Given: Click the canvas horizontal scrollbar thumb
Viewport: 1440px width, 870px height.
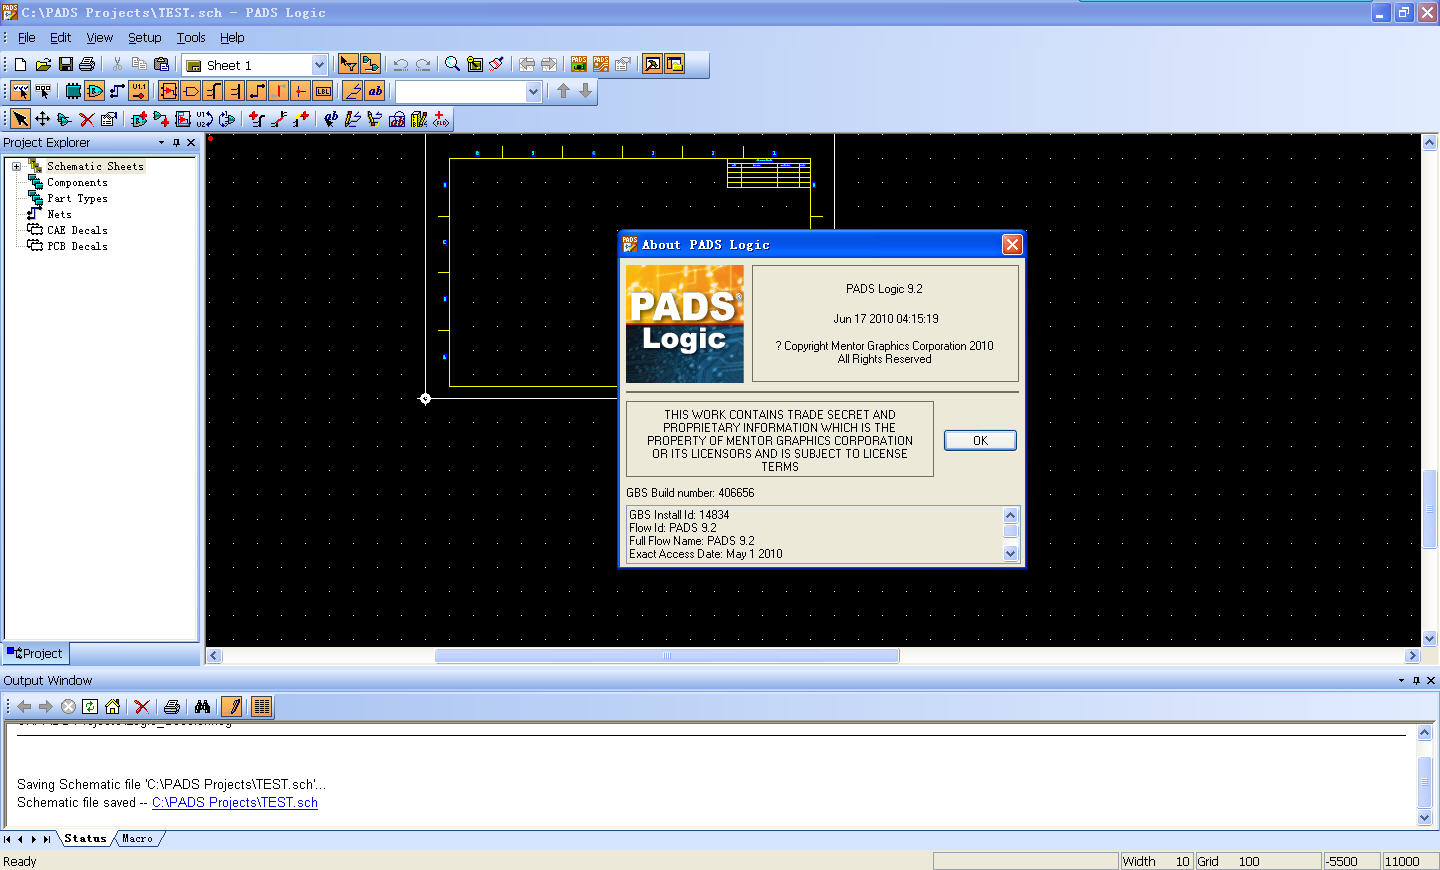Looking at the screenshot, I should click(667, 656).
